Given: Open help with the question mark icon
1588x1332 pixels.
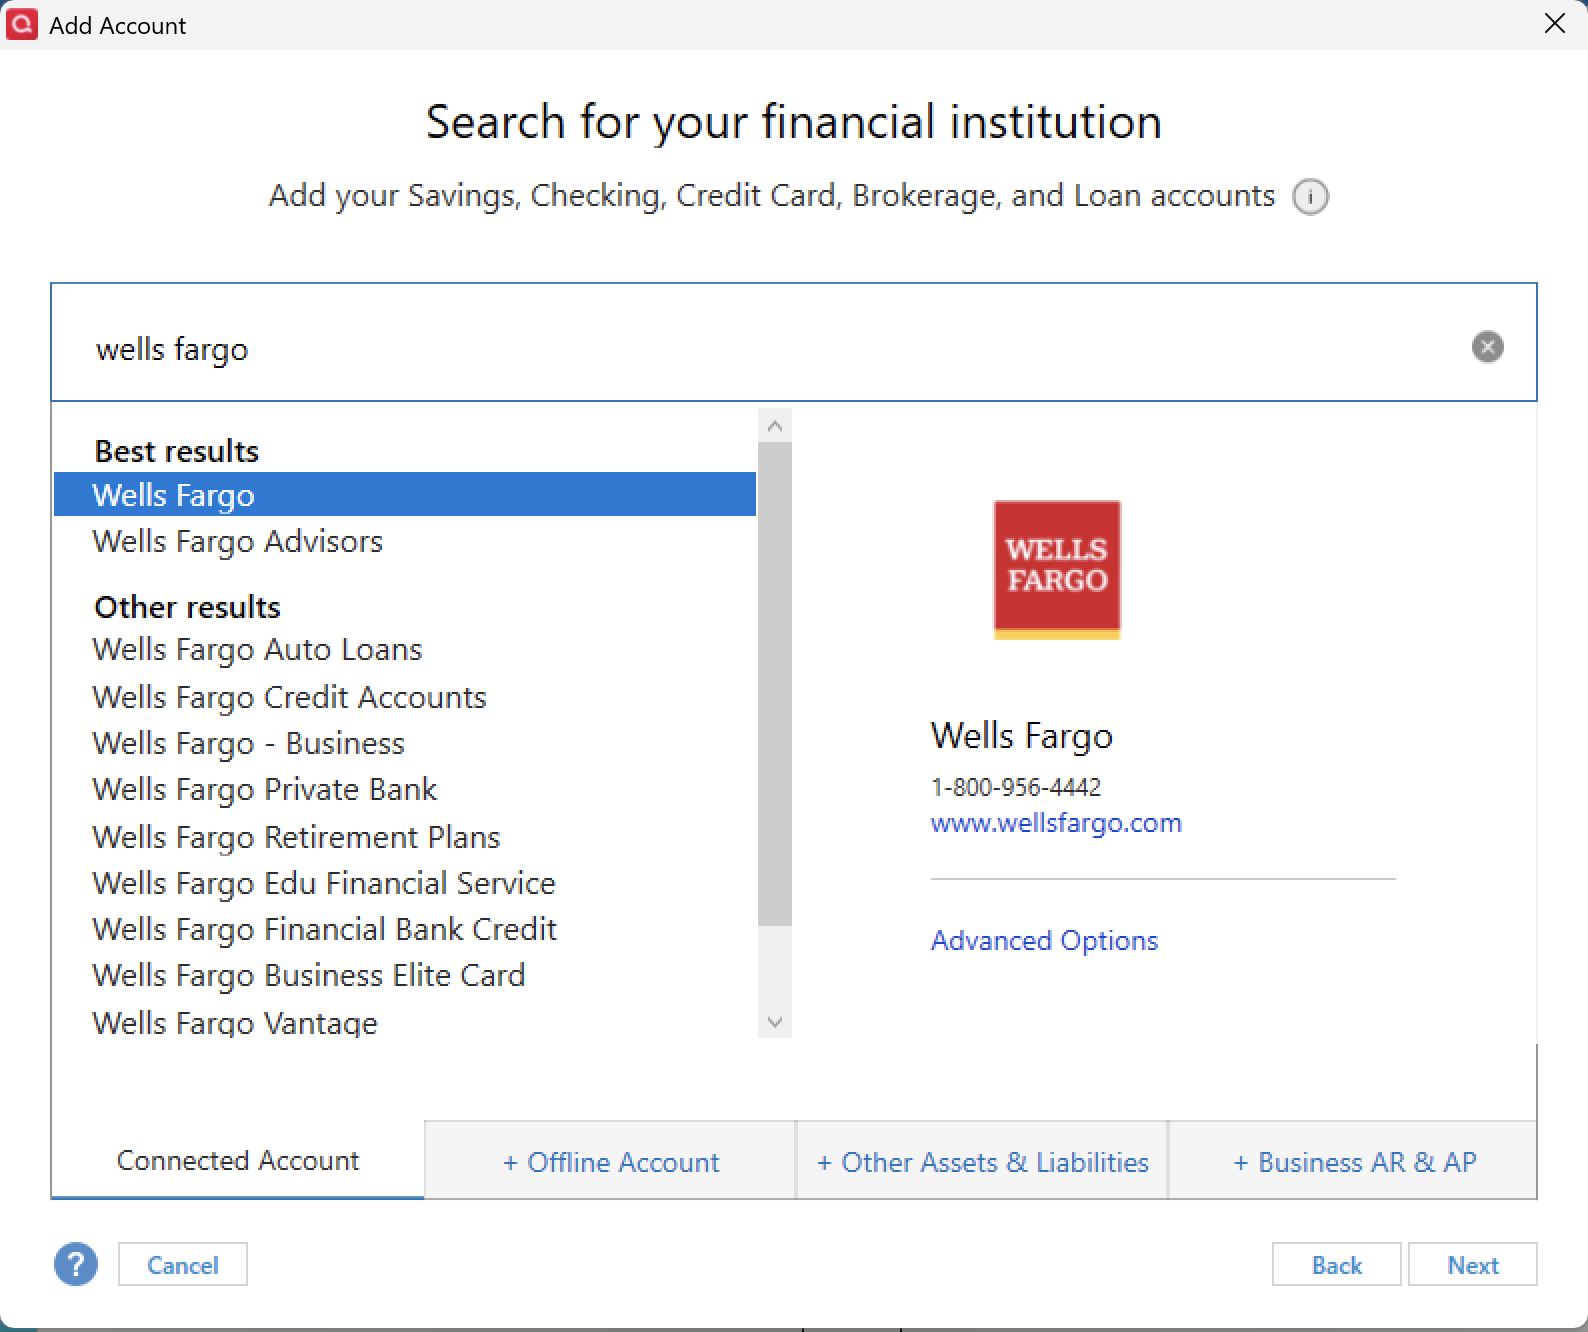Looking at the screenshot, I should point(76,1265).
